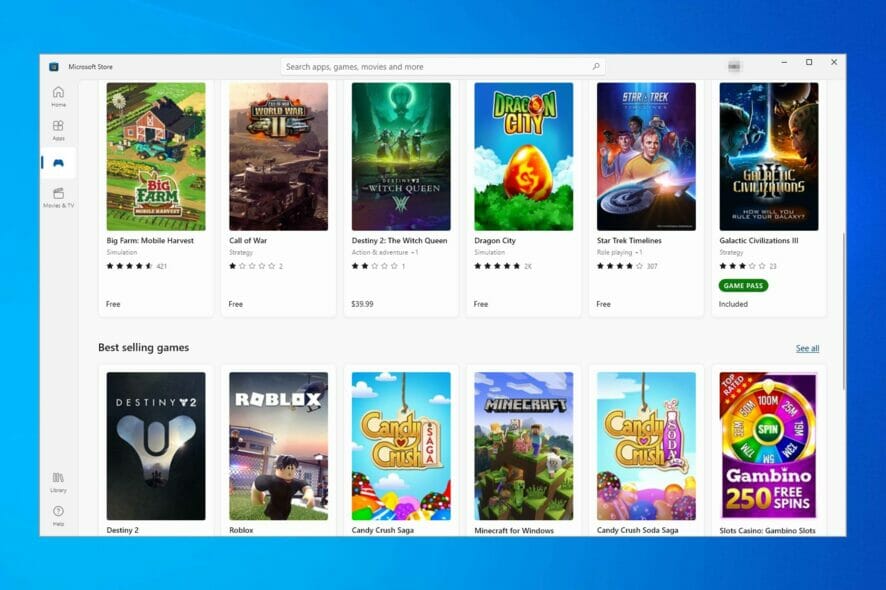
Task: Open Movies & TV section
Action: 58,198
